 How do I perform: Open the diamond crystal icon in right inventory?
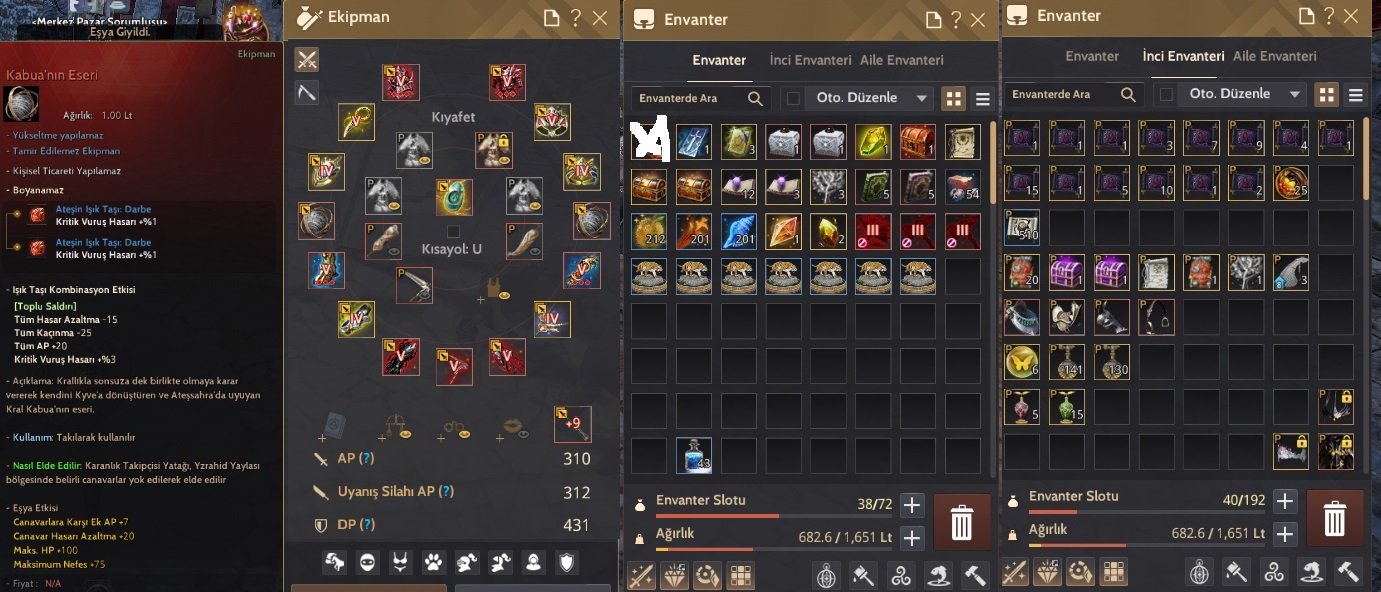1049,572
